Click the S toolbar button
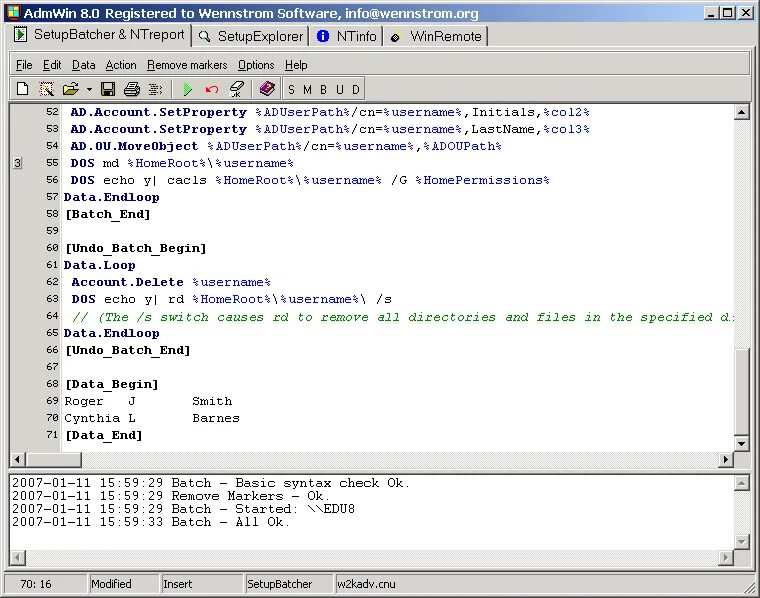This screenshot has height=598, width=760. click(x=291, y=90)
